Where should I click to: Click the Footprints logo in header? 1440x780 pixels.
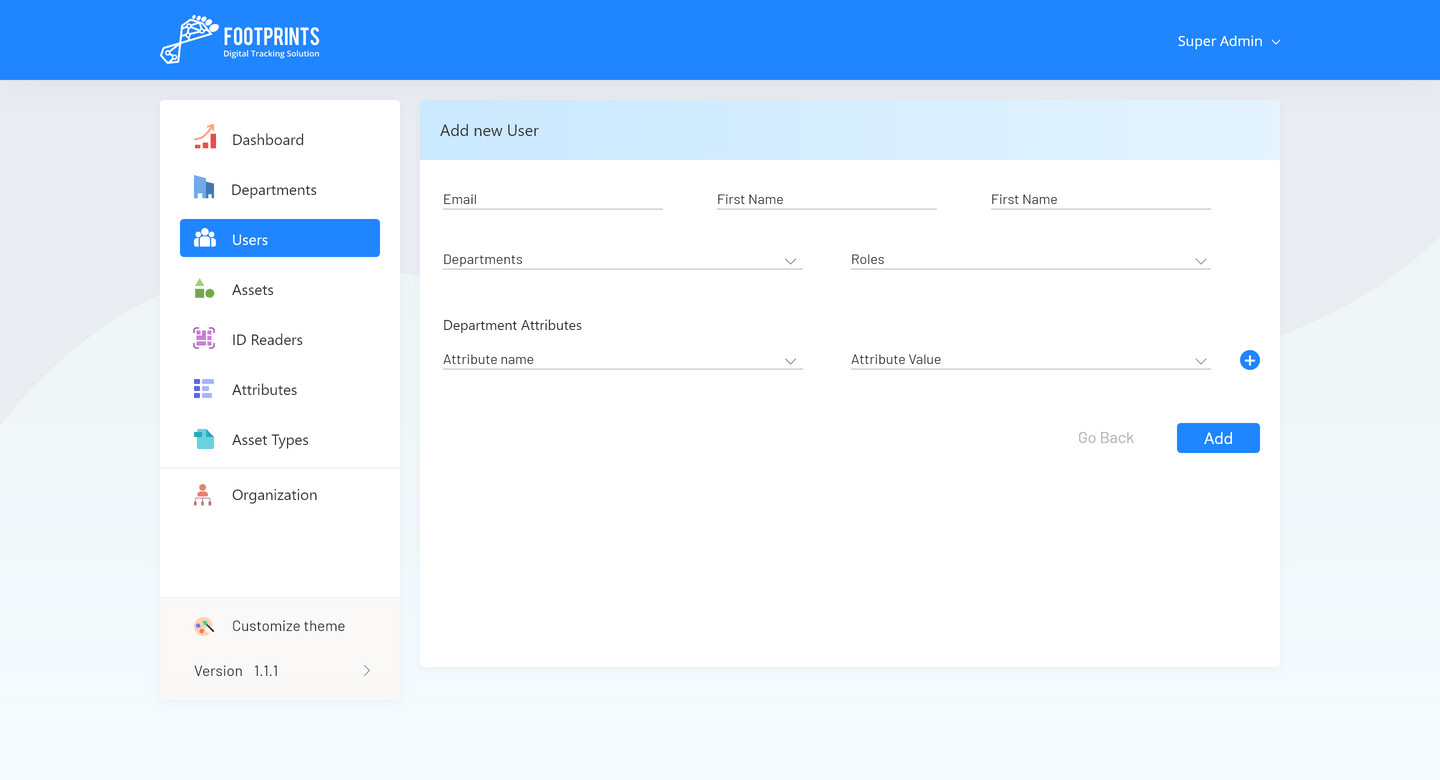tap(240, 40)
